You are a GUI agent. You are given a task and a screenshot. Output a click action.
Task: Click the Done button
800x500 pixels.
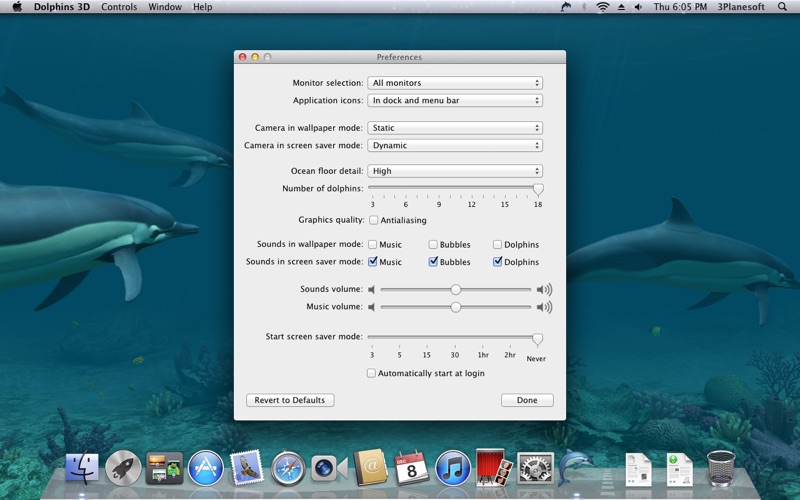point(527,400)
